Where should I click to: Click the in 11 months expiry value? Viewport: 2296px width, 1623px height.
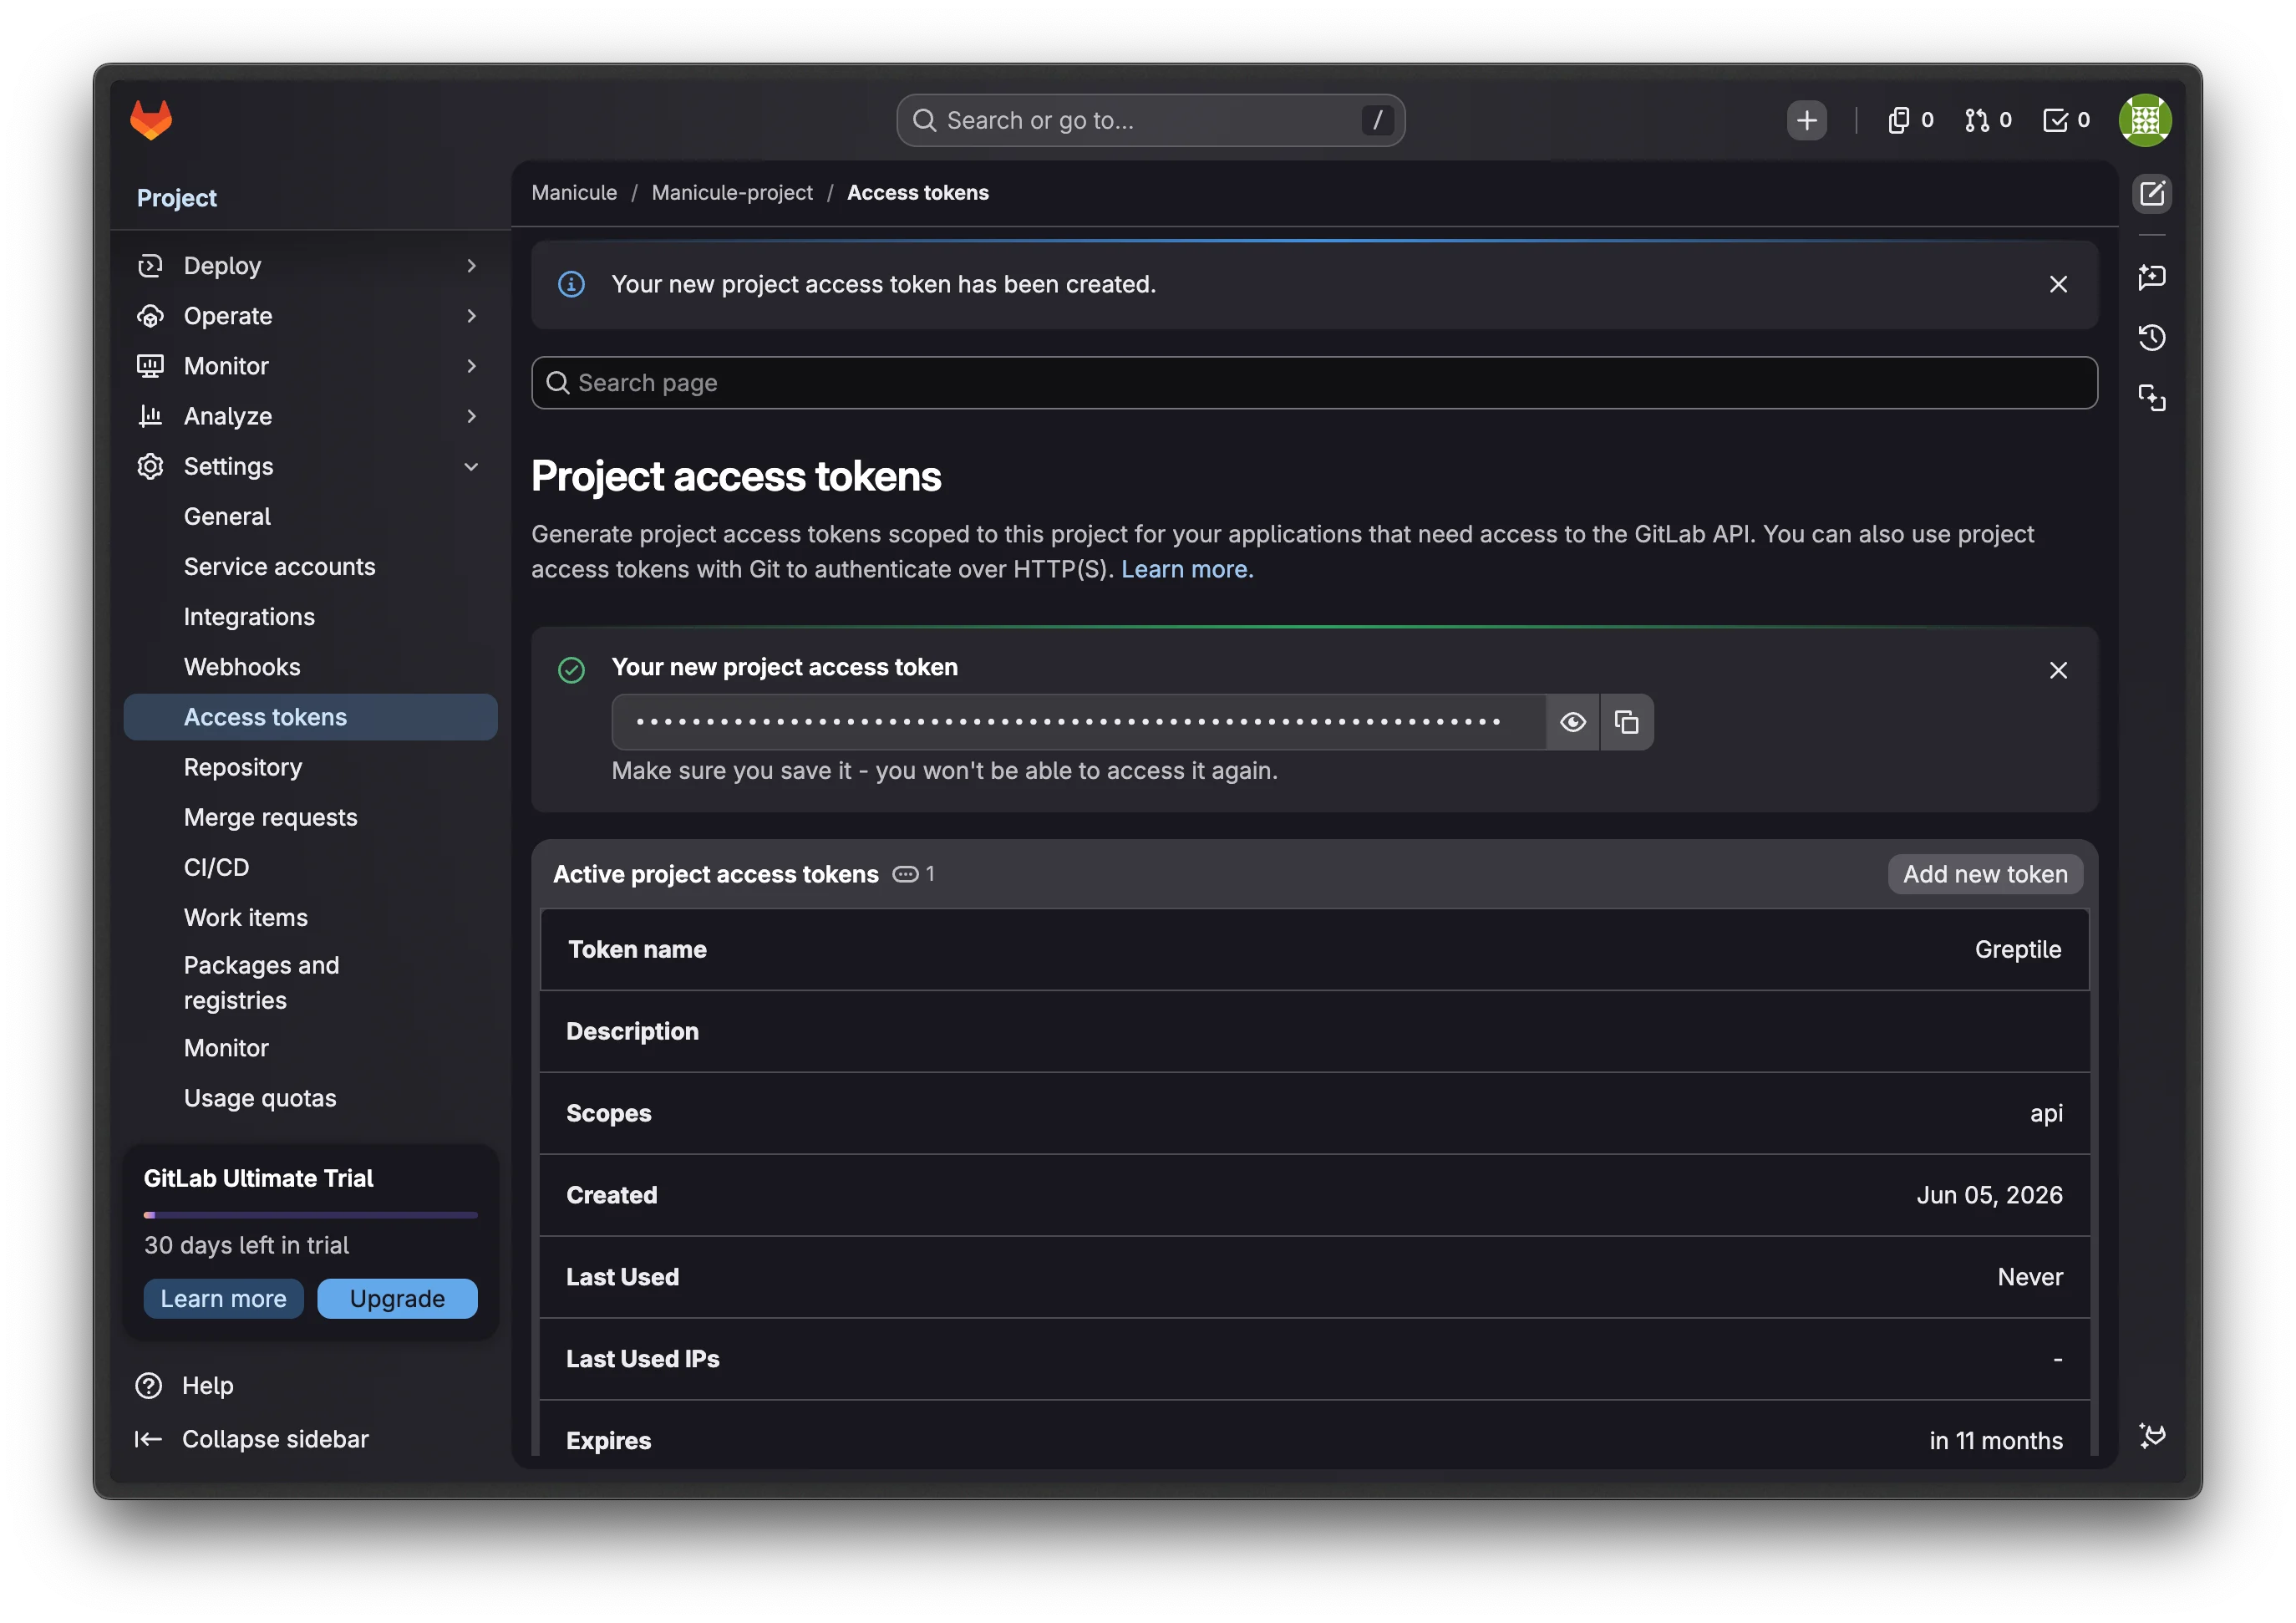[x=1995, y=1440]
